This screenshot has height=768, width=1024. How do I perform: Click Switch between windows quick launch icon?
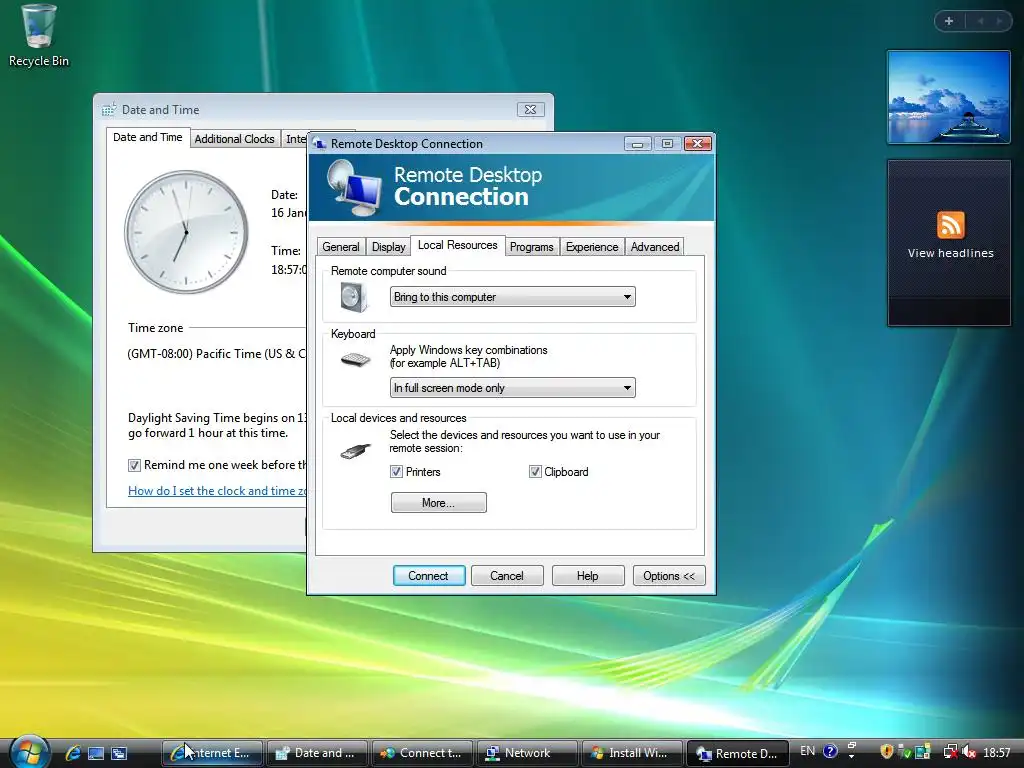click(119, 753)
